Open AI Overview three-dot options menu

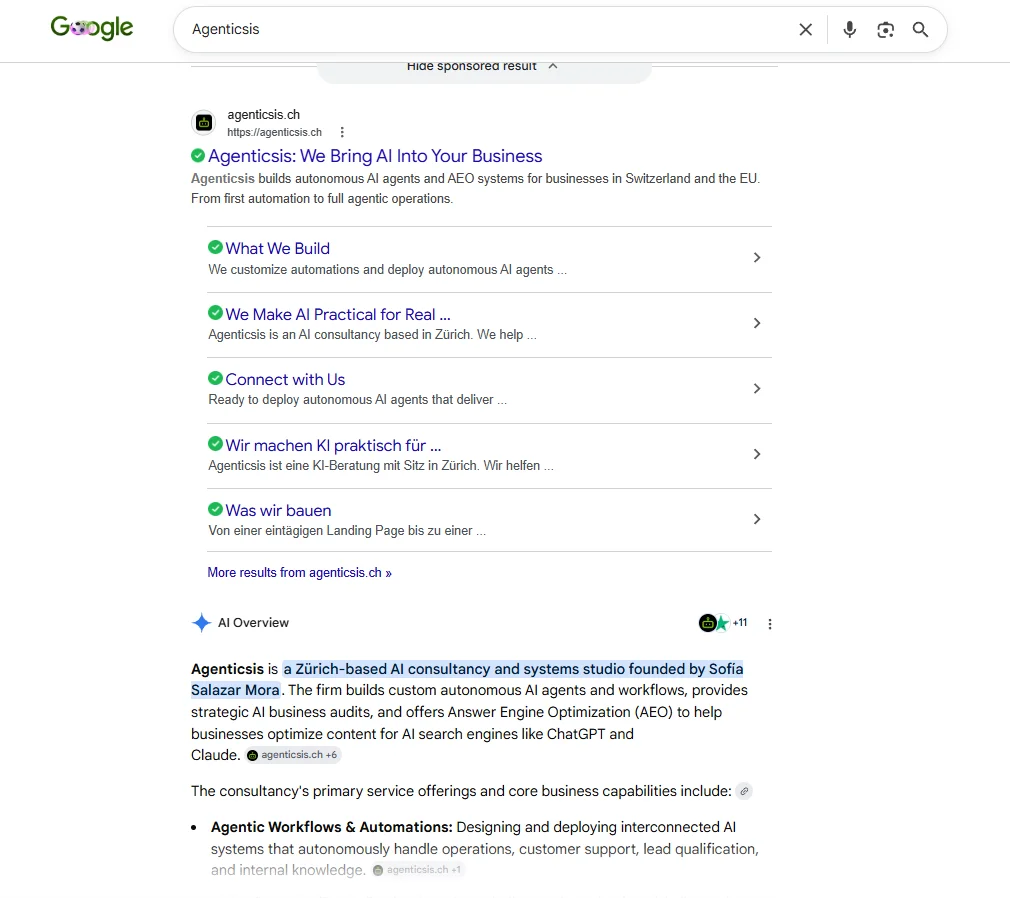770,624
